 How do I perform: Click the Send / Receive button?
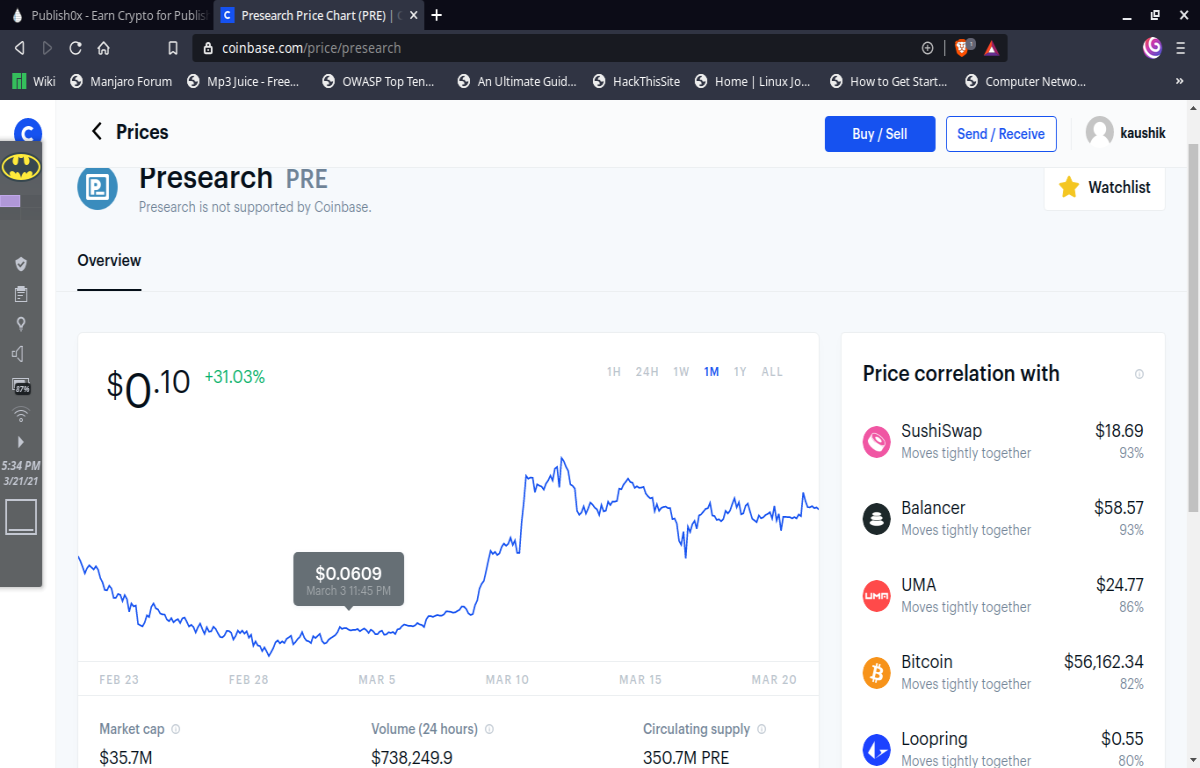click(x=1001, y=134)
